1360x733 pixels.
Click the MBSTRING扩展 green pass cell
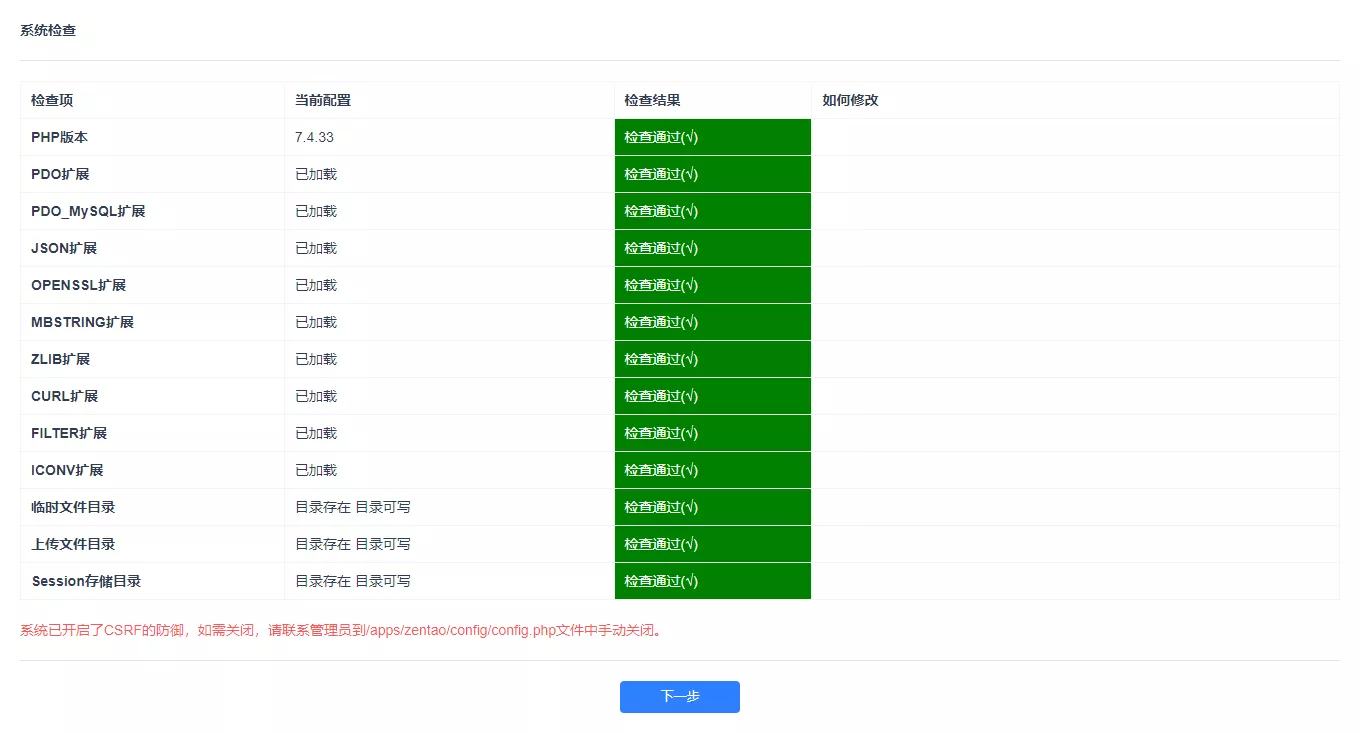(713, 322)
